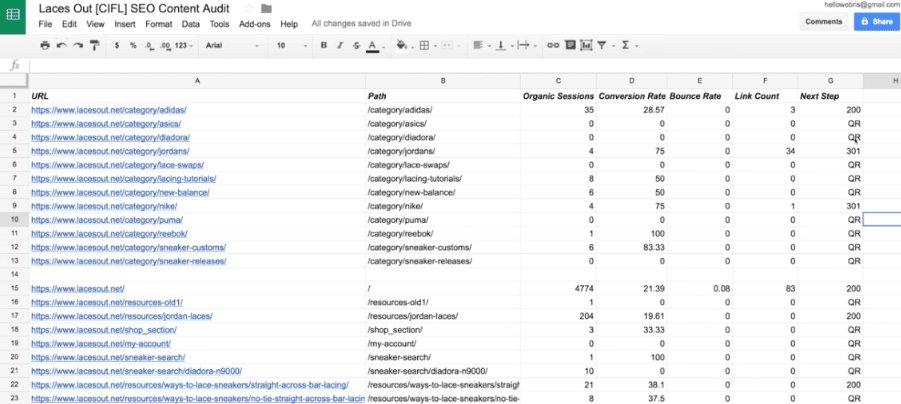Image resolution: width=901 pixels, height=404 pixels.
Task: Insert a link with chain icon
Action: [553, 45]
